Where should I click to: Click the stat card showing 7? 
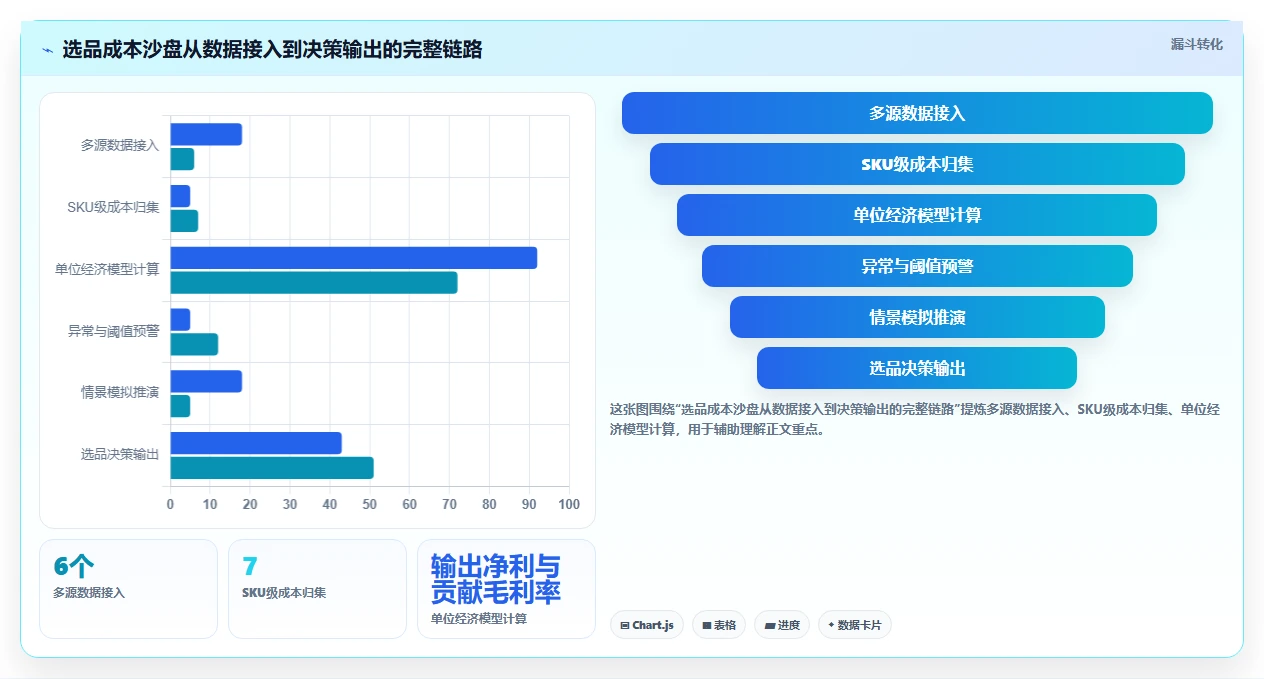317,589
